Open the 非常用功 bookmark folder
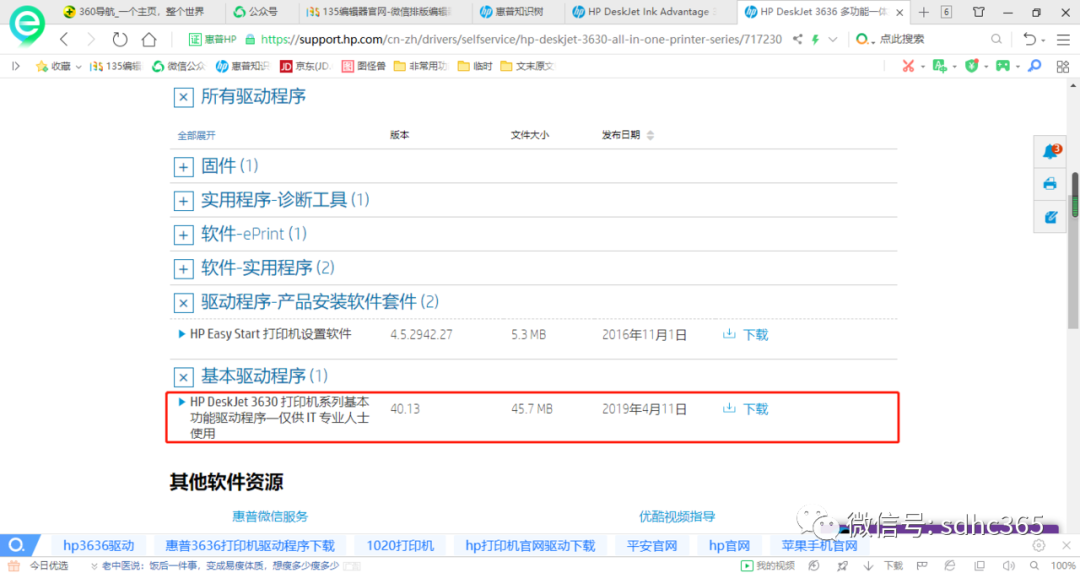 (420, 66)
